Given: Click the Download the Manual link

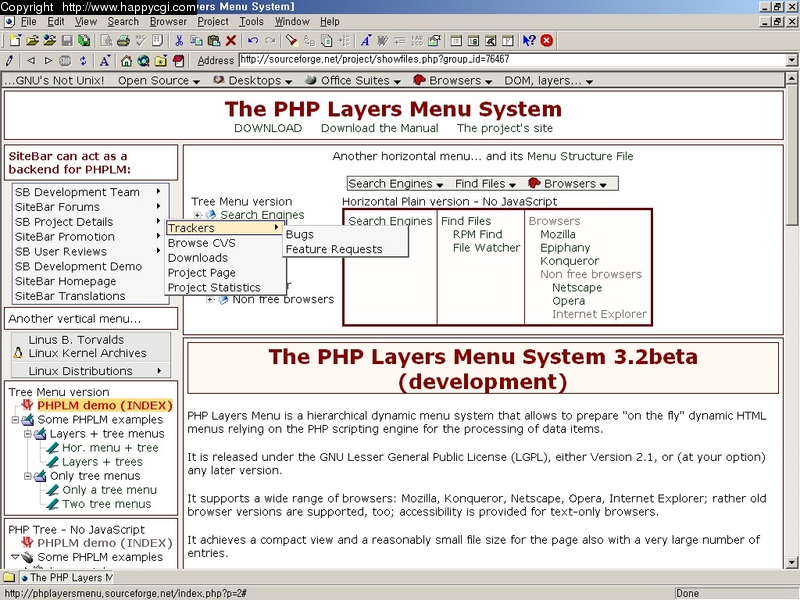Looking at the screenshot, I should pyautogui.click(x=380, y=128).
